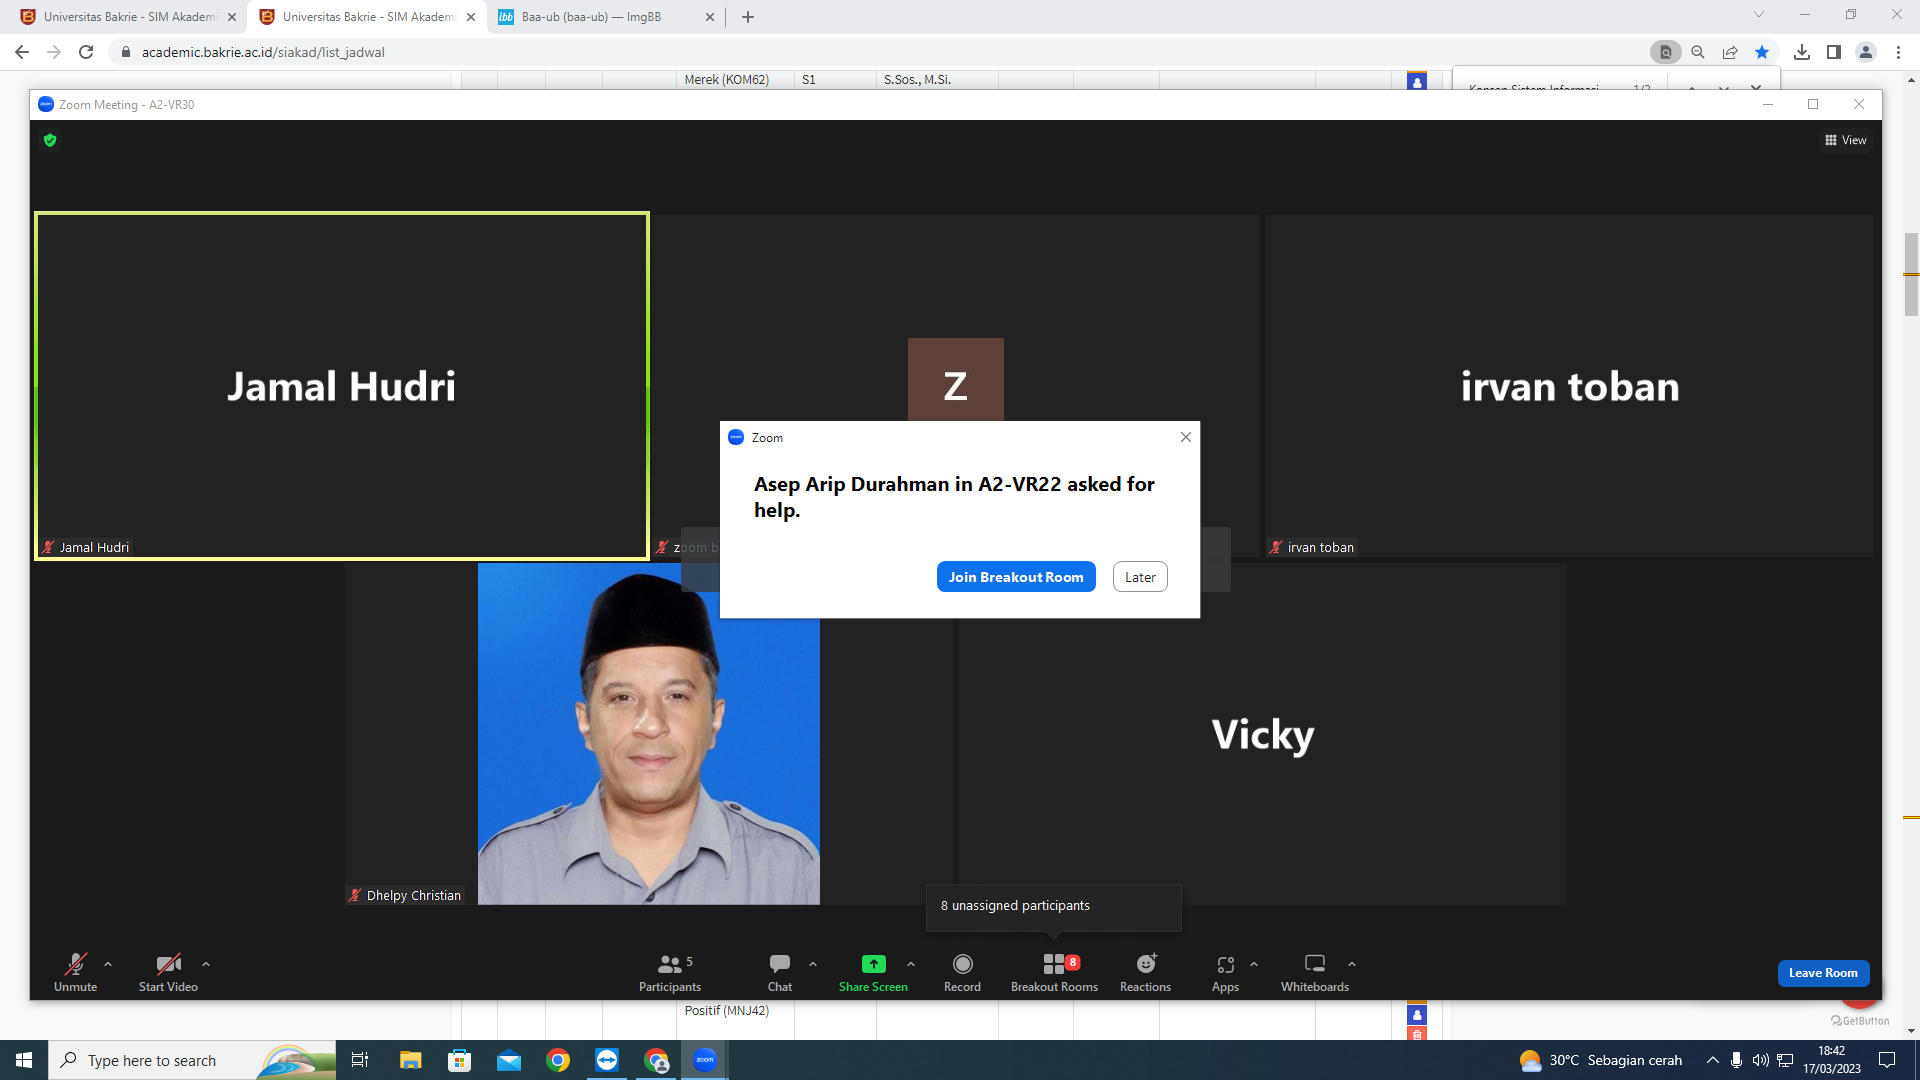Open the Reactions menu

click(x=1145, y=972)
